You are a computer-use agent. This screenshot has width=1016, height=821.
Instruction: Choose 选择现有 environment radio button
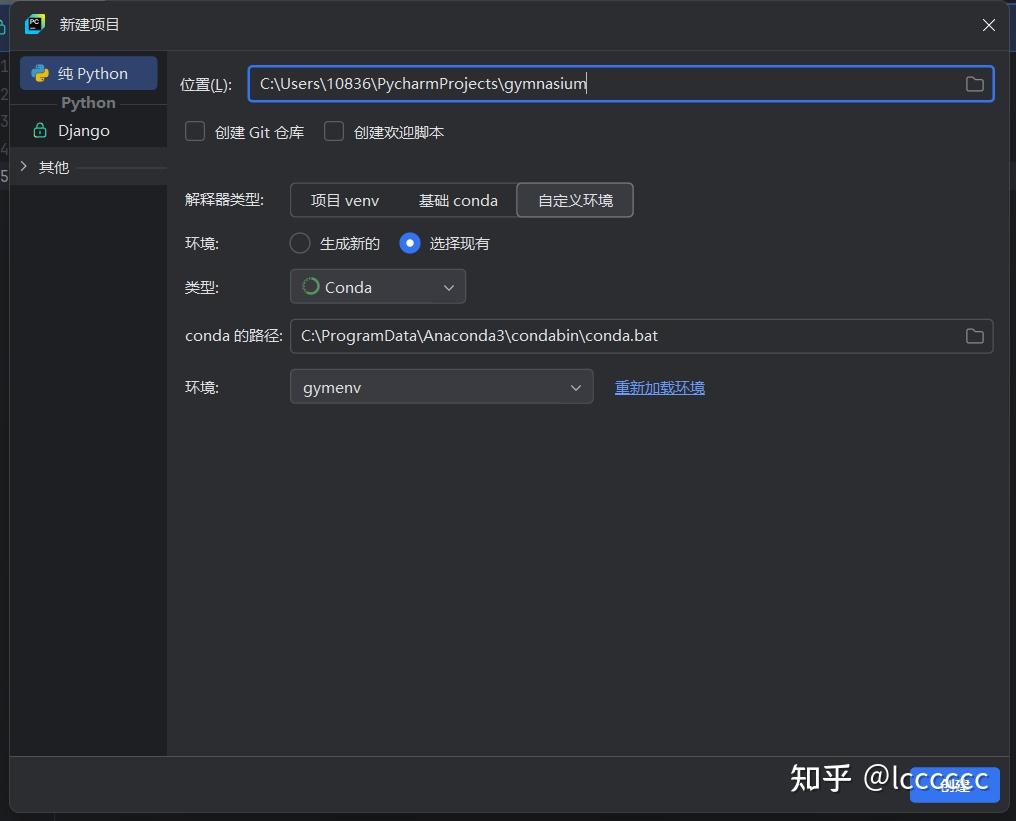coord(410,243)
